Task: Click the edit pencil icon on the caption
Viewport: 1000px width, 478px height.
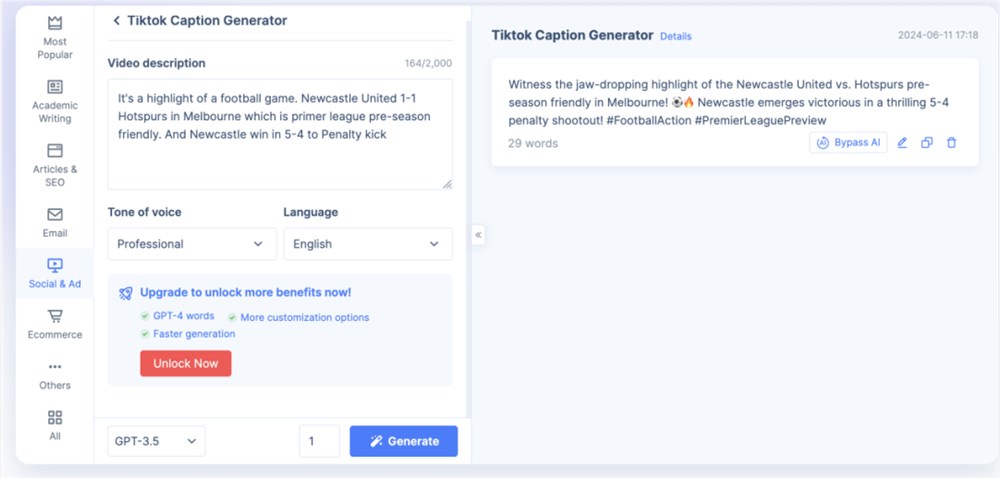Action: [902, 143]
